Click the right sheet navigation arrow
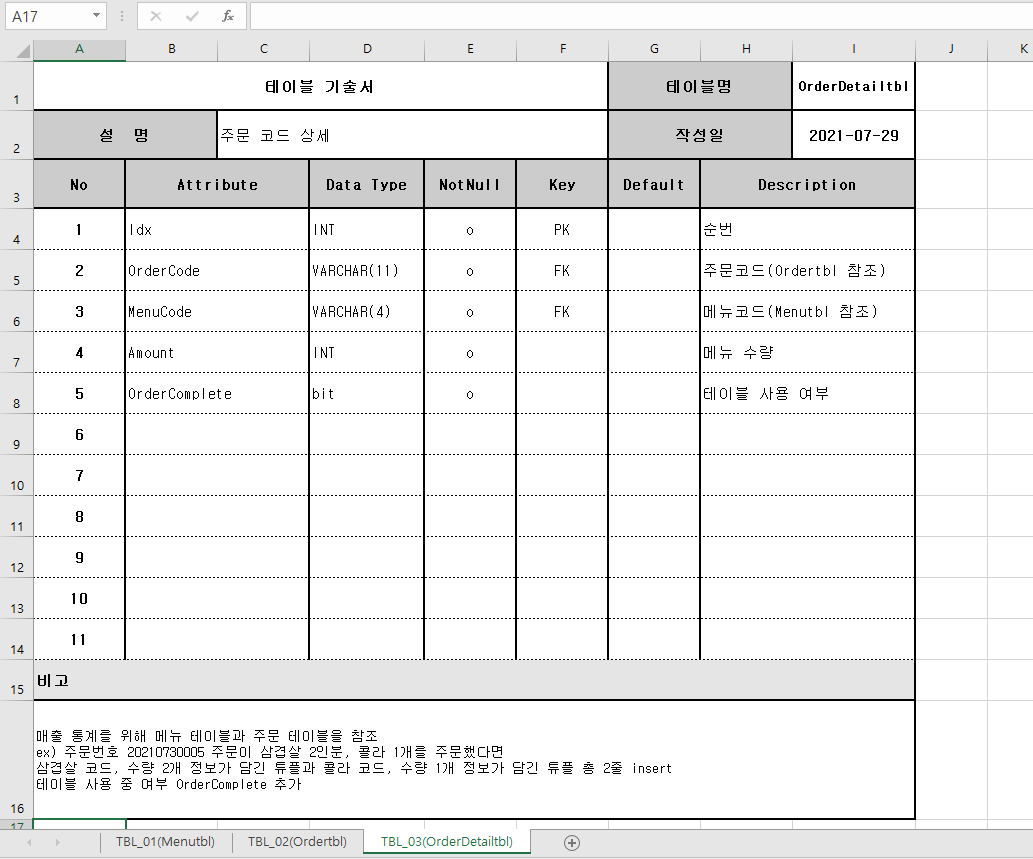The image size is (1033, 859). coord(57,843)
